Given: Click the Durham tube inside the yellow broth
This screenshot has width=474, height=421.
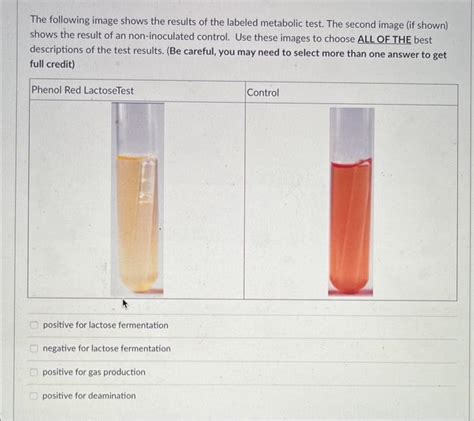Looking at the screenshot, I should [x=147, y=182].
